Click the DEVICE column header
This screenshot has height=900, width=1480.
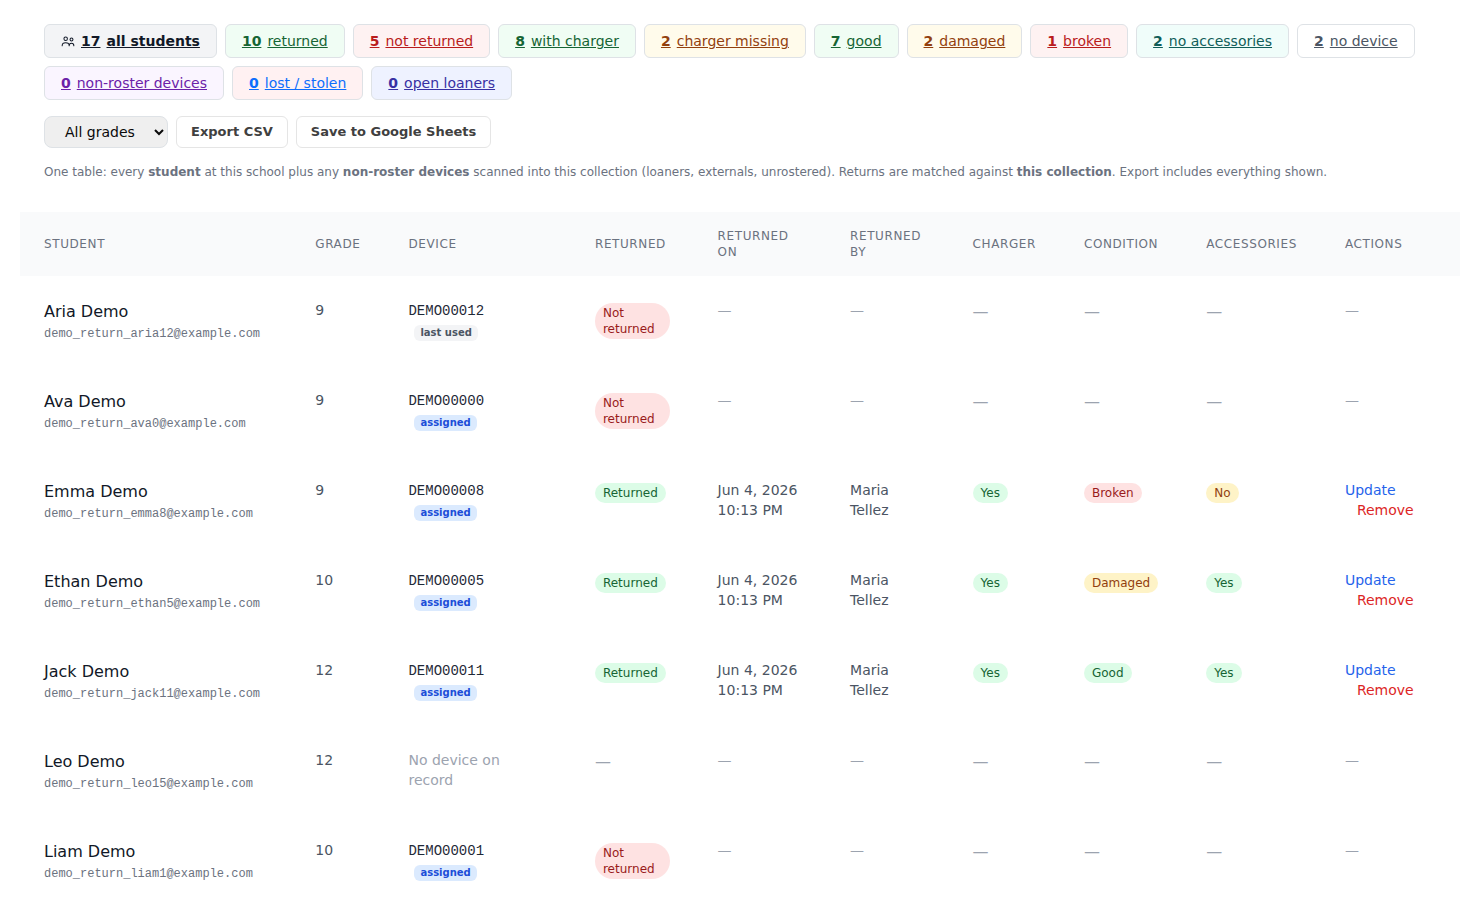coord(432,244)
